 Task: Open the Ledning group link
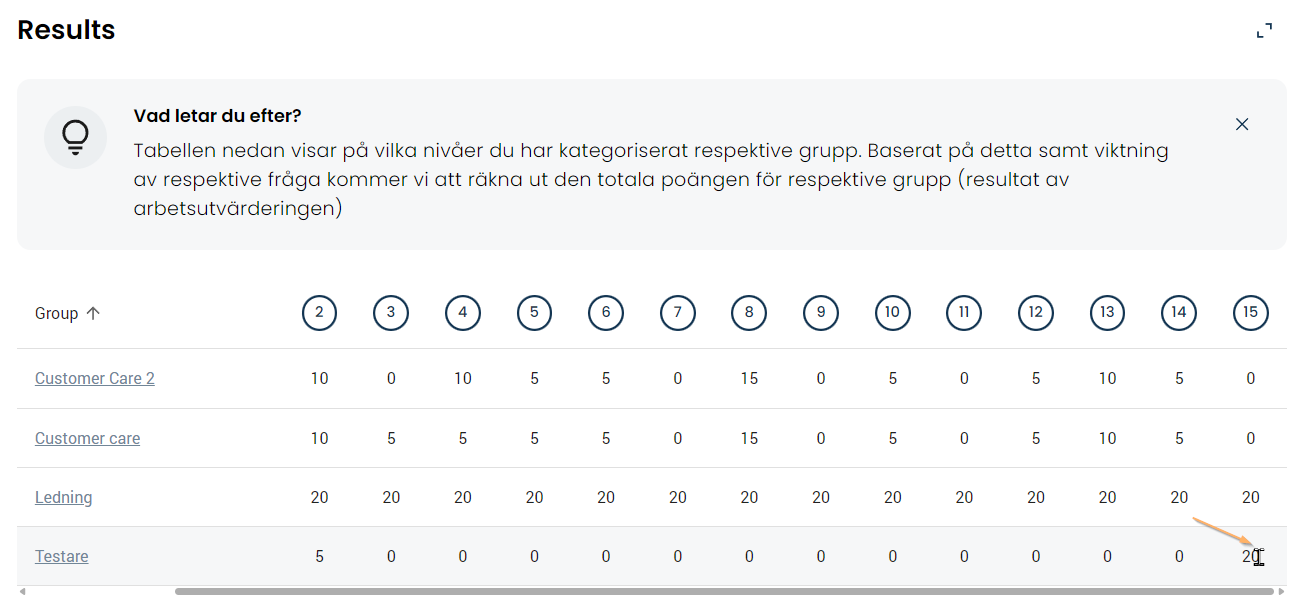[63, 497]
